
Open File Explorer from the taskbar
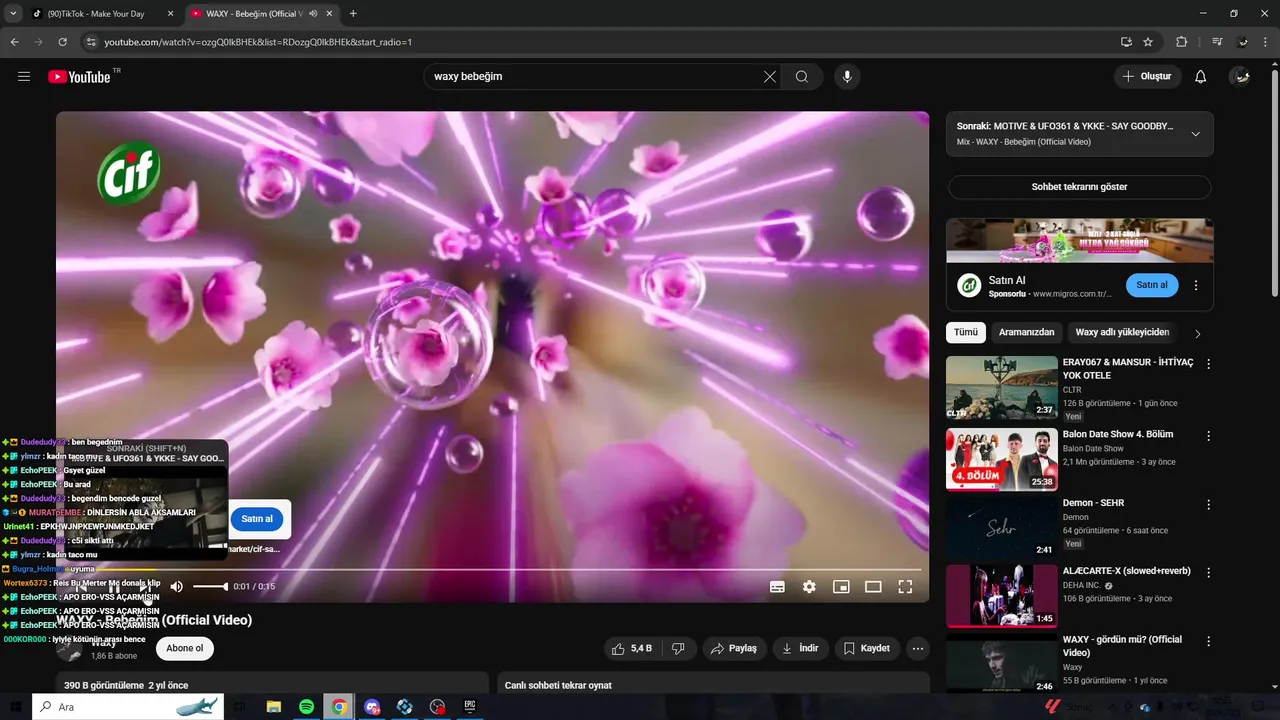[274, 707]
